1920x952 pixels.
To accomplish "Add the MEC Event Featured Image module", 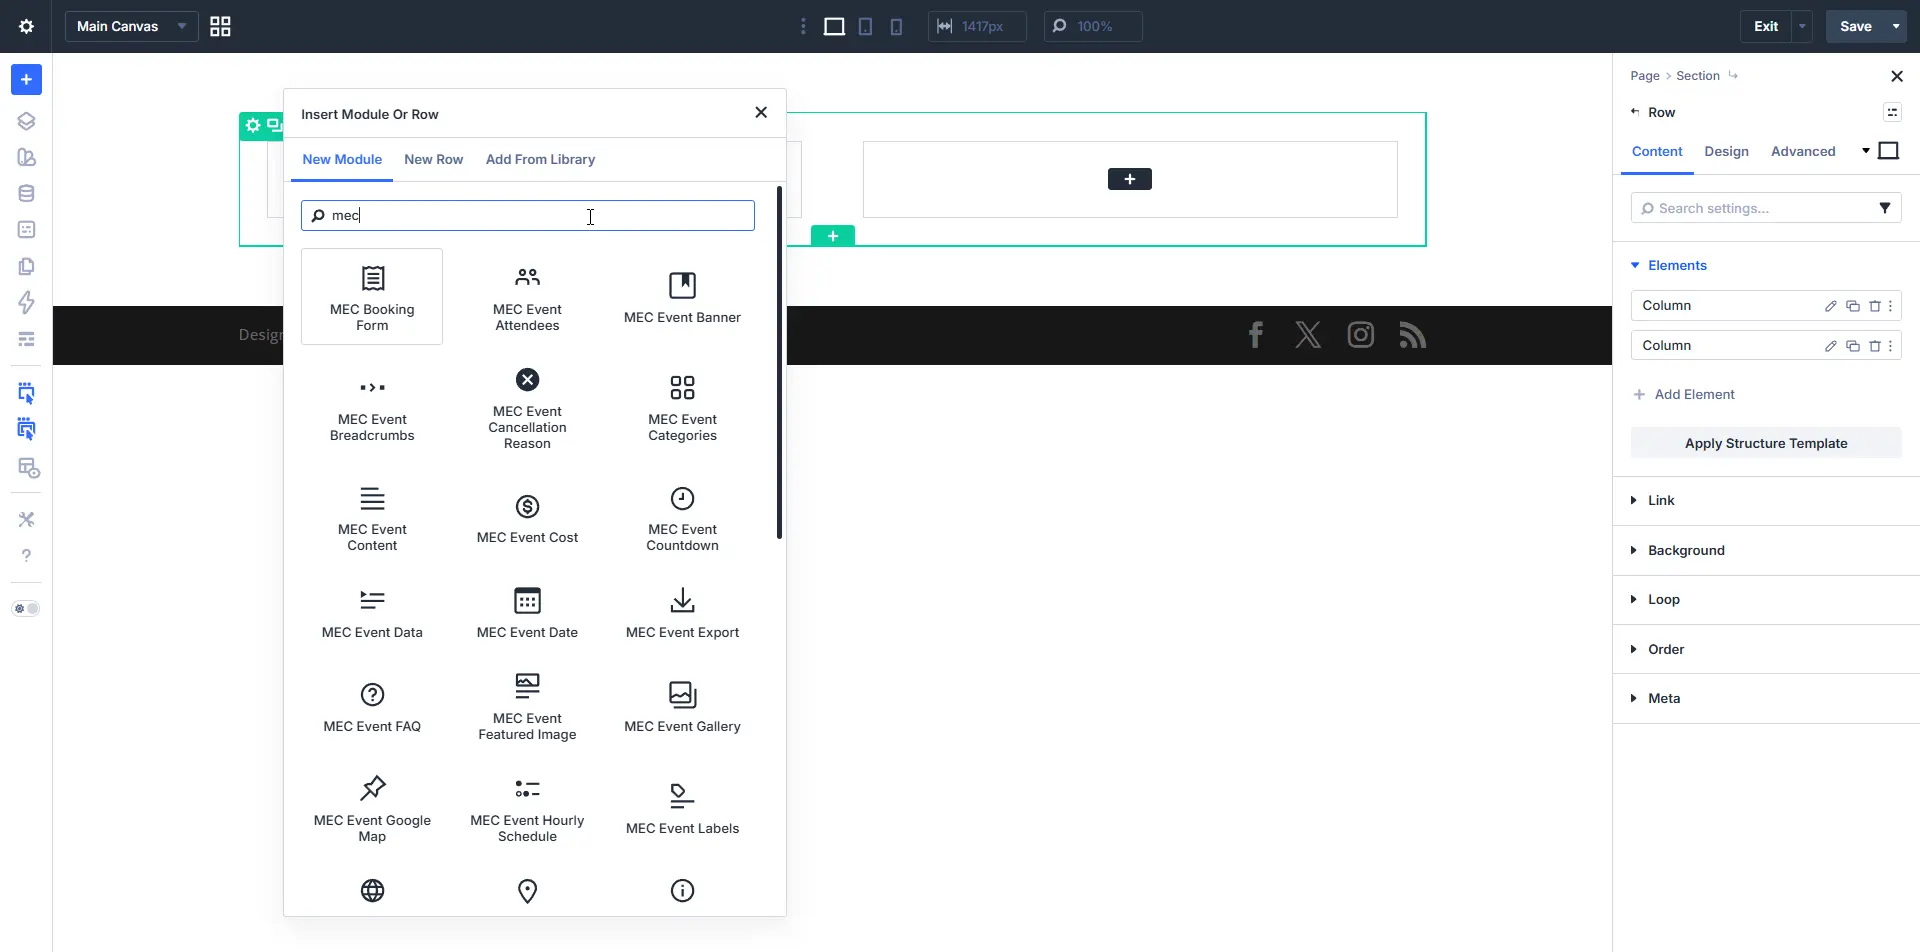I will point(527,708).
